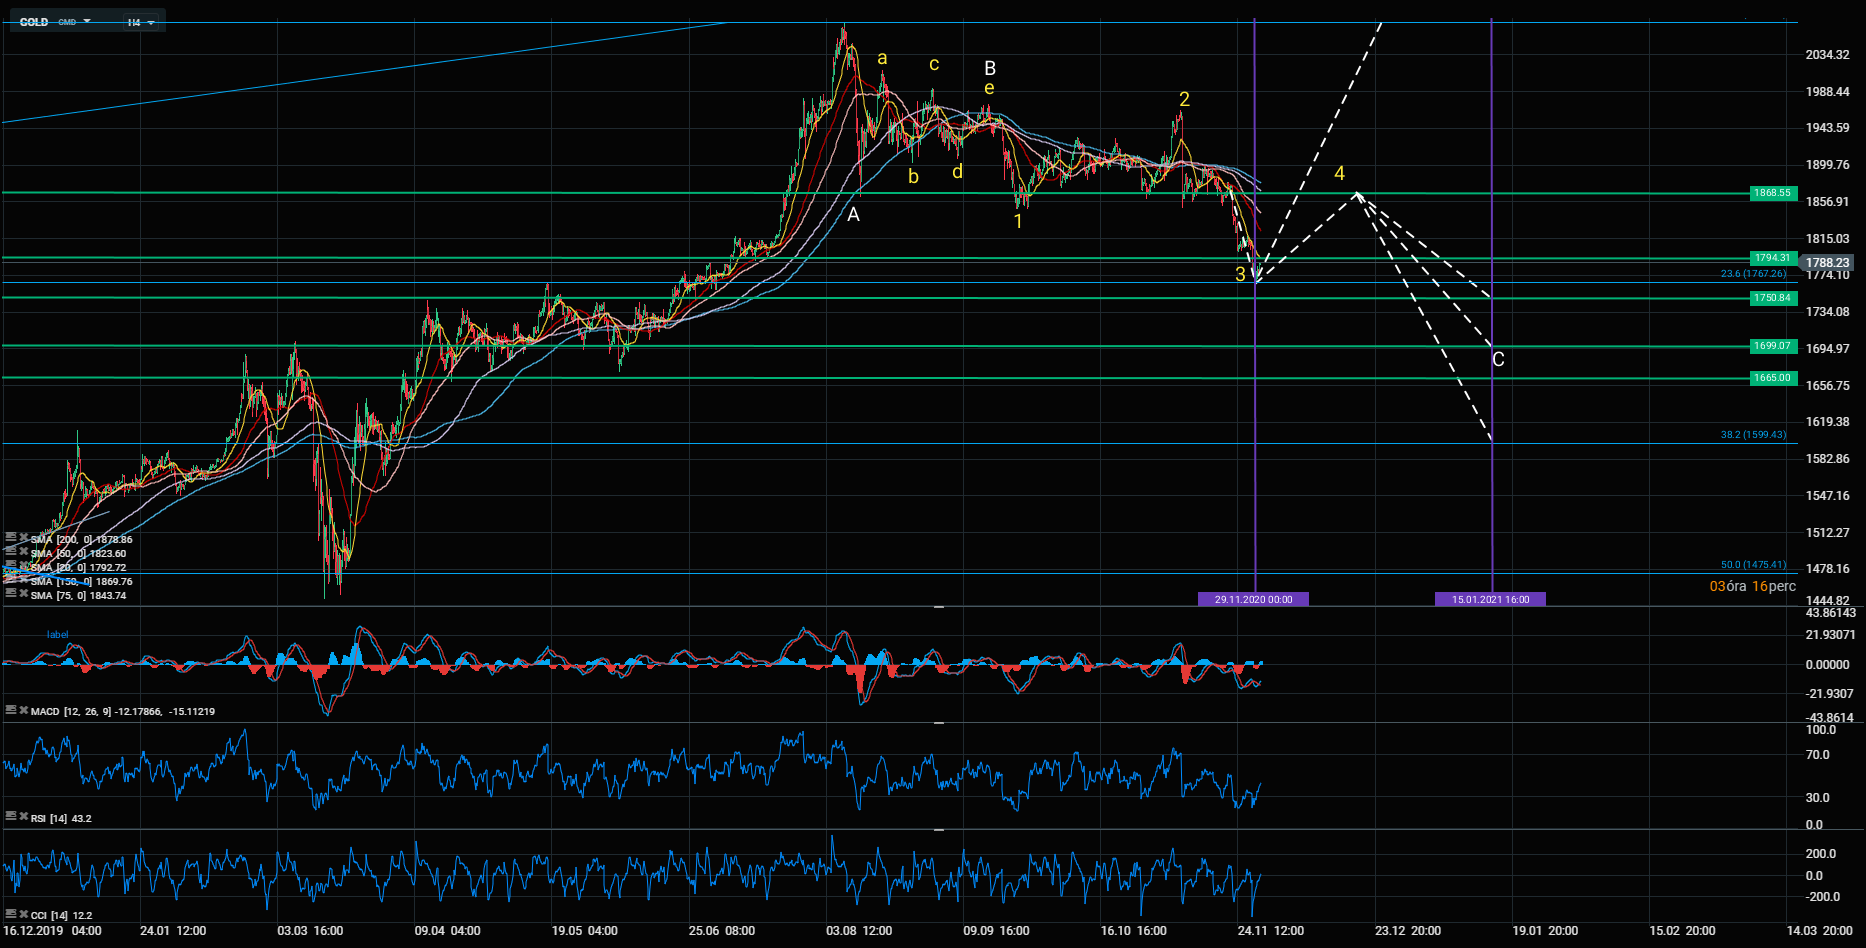This screenshot has height=948, width=1866.
Task: Remove the CCI indicator panel
Action: tap(22, 914)
